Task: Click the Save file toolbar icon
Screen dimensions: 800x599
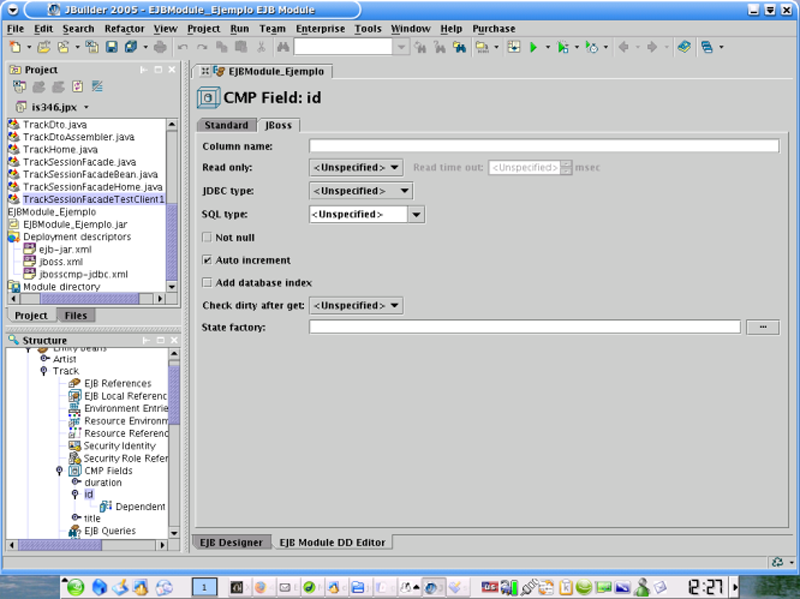Action: (111, 47)
